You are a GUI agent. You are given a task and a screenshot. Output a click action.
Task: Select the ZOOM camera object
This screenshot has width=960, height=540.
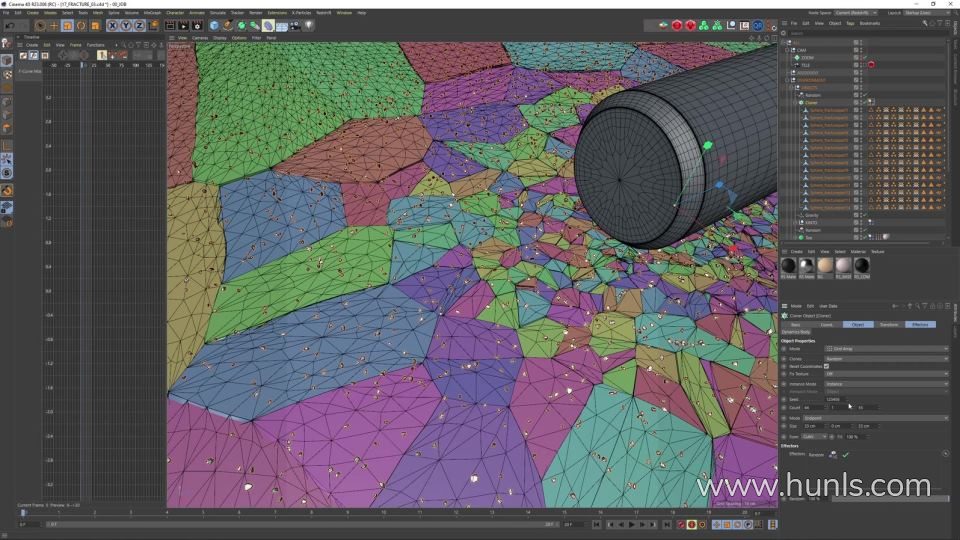pyautogui.click(x=808, y=58)
